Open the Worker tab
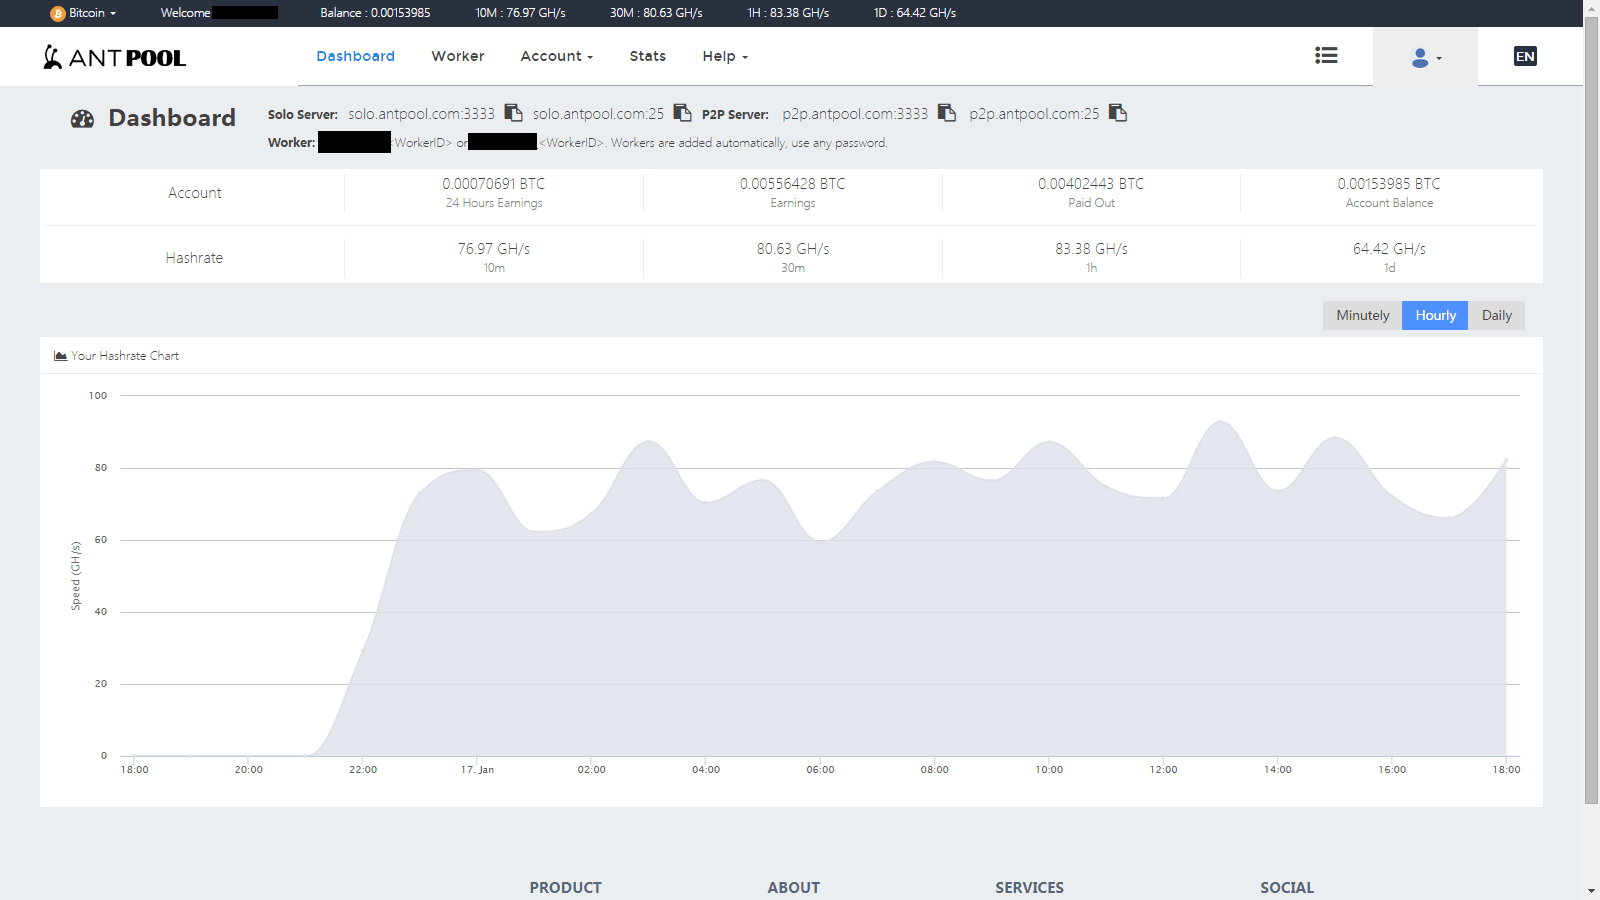This screenshot has height=900, width=1600. 458,56
